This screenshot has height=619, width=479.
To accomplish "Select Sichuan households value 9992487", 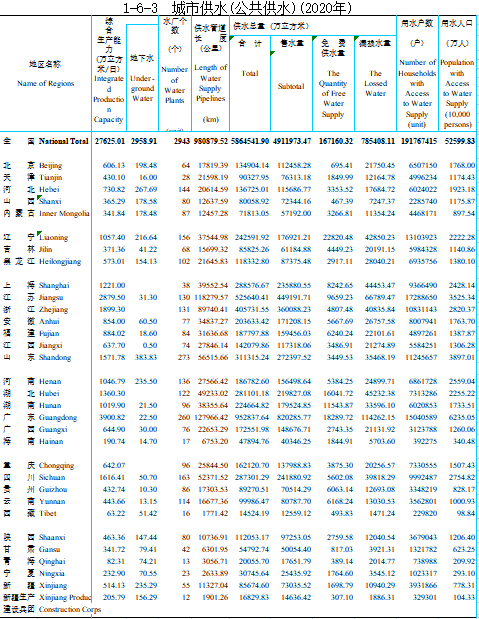I will pyautogui.click(x=423, y=477).
